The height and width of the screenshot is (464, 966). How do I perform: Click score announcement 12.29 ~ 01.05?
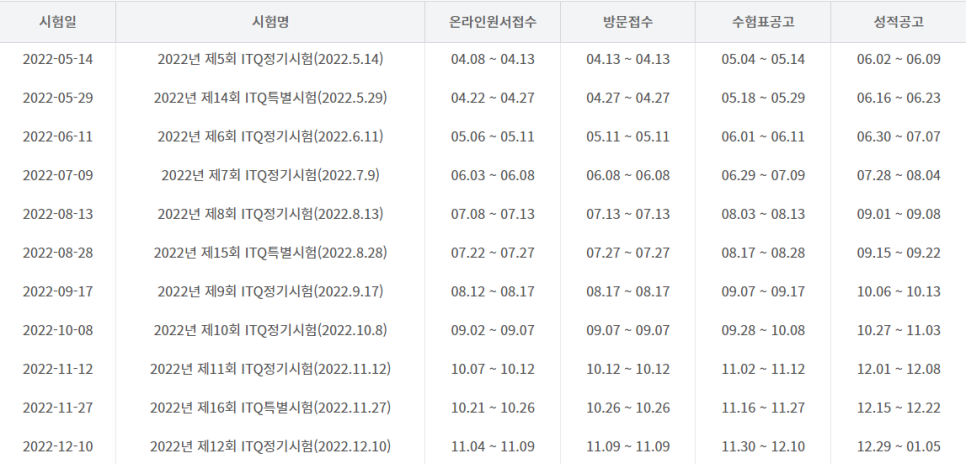pos(898,447)
